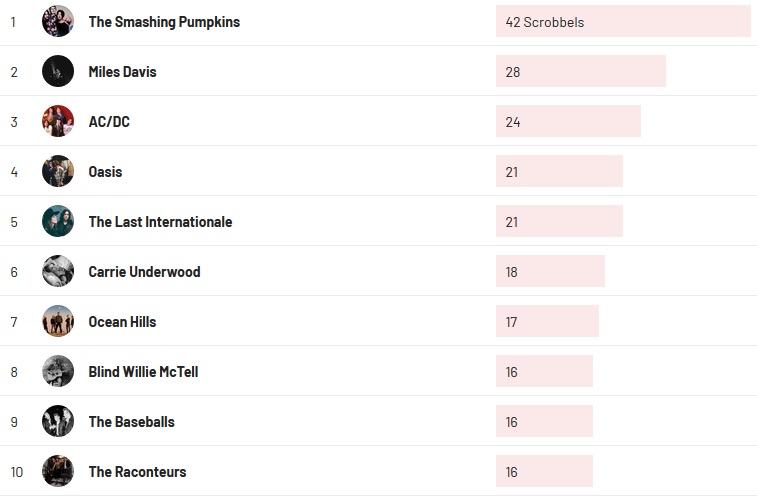Click The Smashing Pumpkins avatar image

(x=58, y=21)
